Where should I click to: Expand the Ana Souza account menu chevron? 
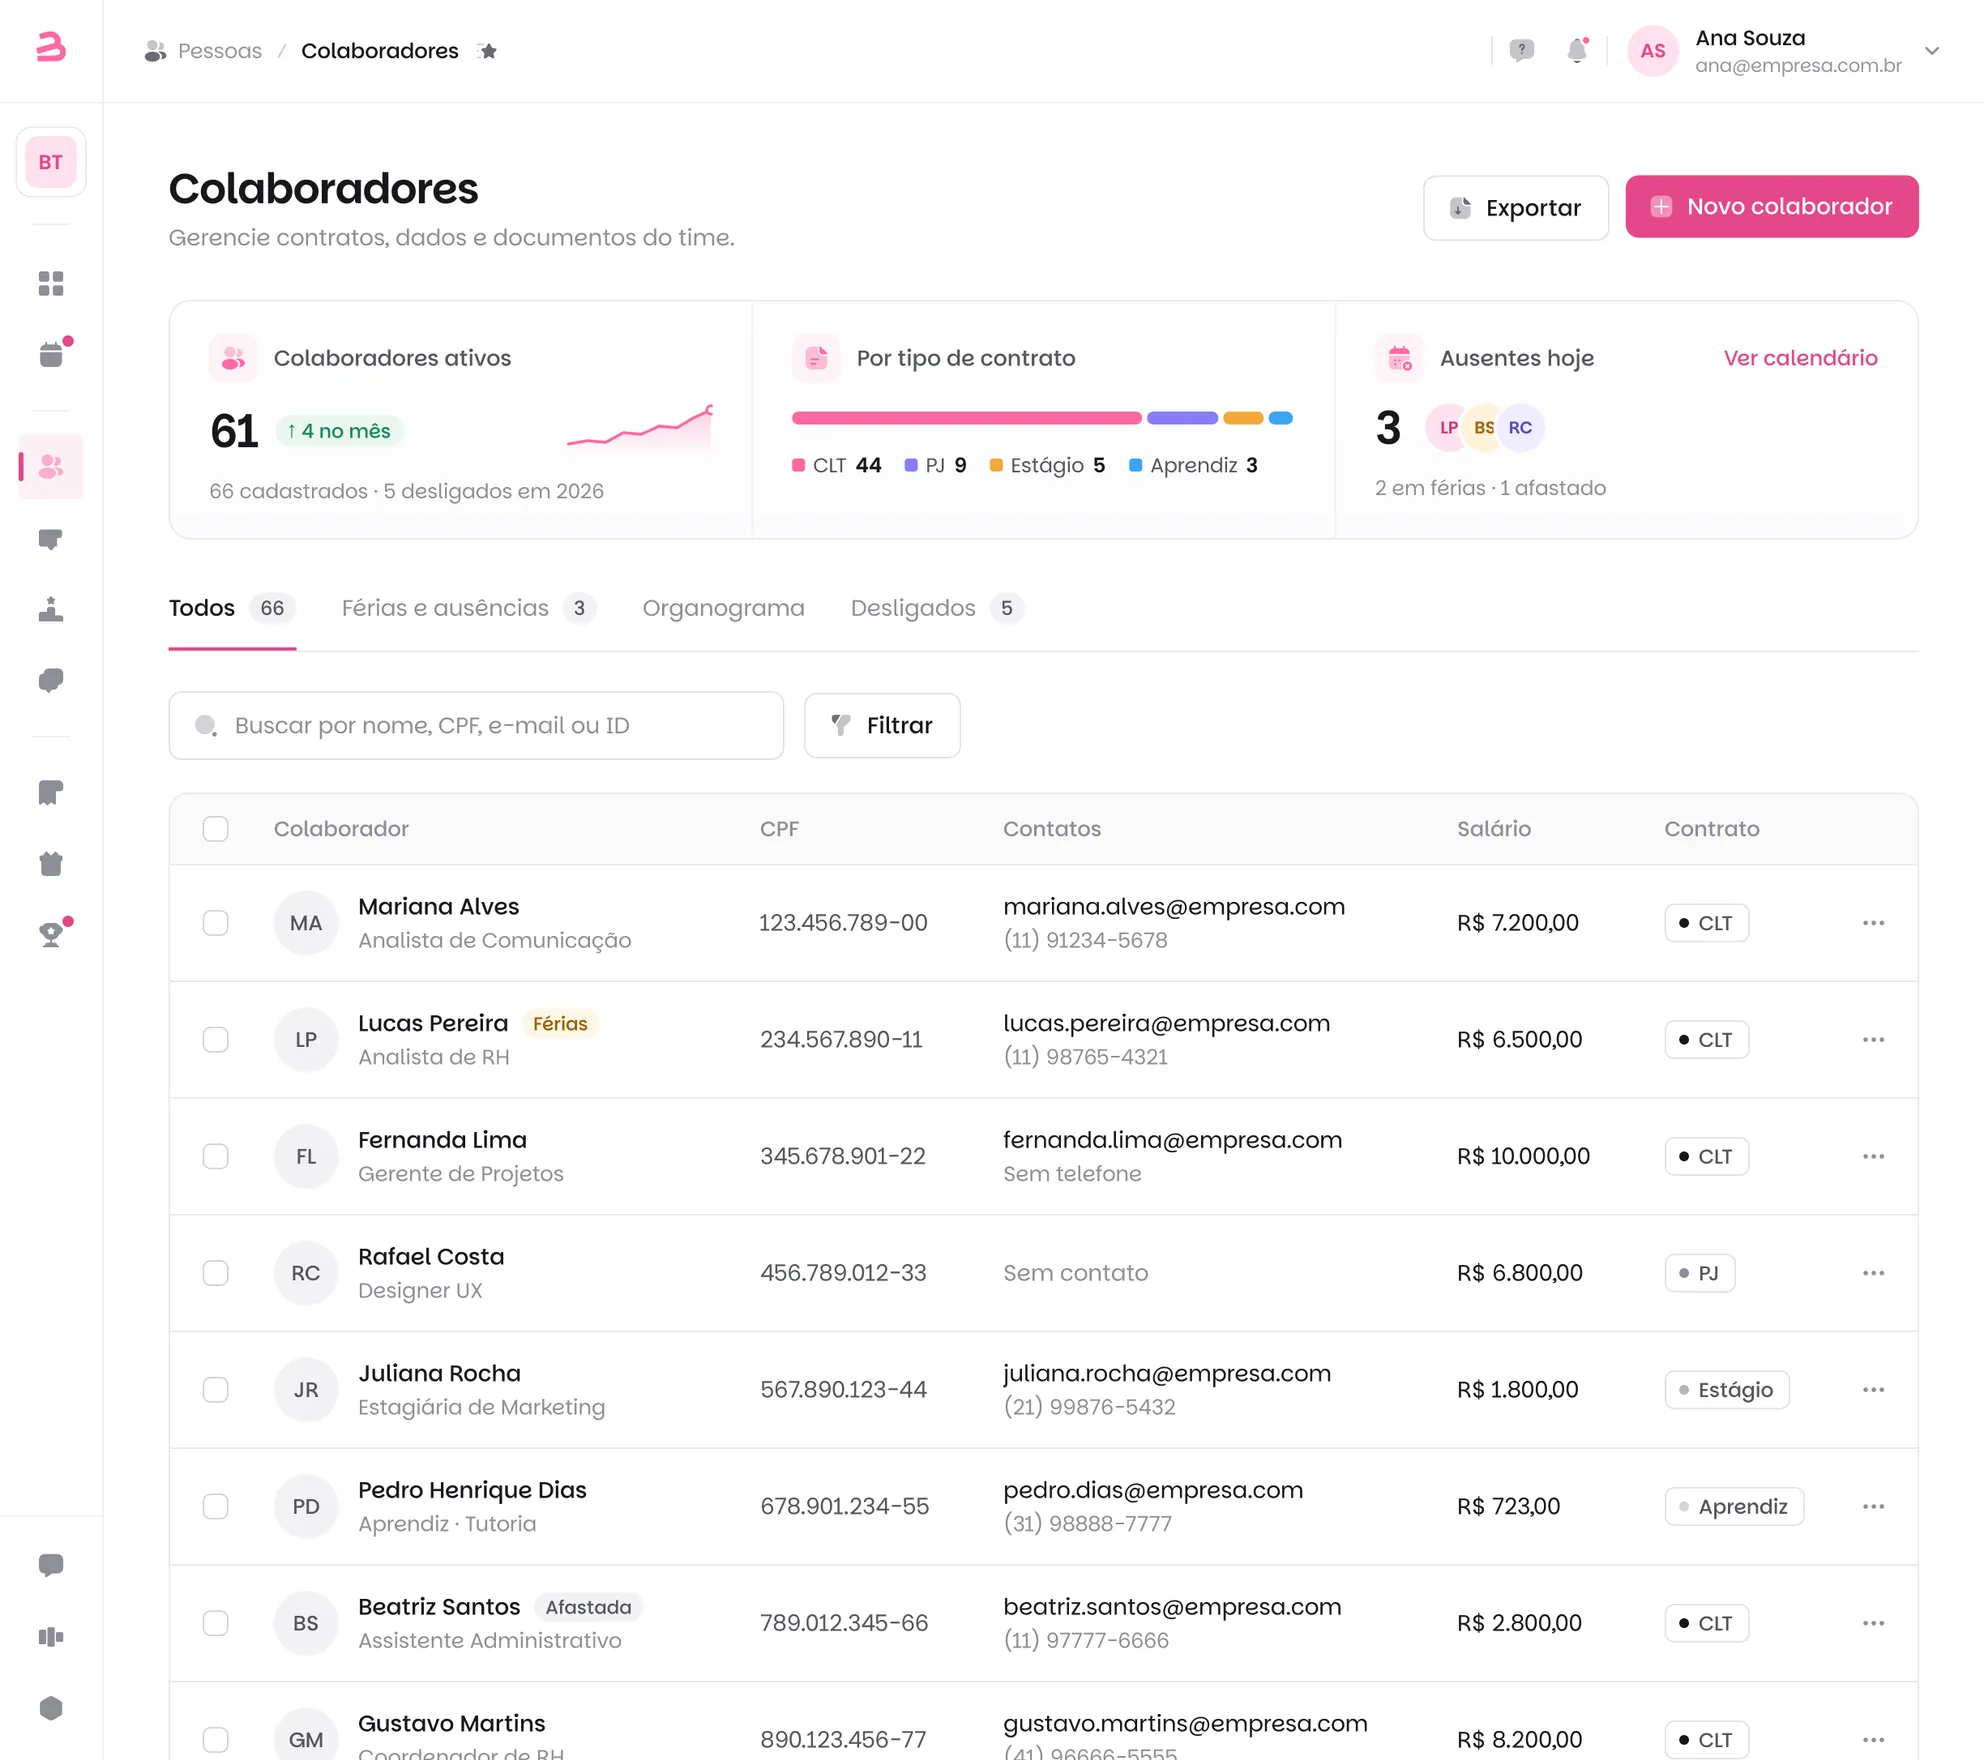tap(1932, 51)
